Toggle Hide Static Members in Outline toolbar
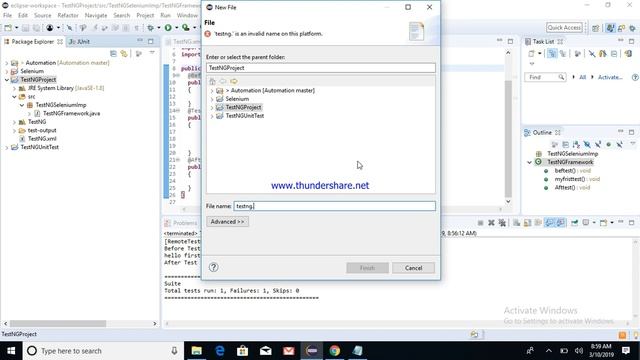The width and height of the screenshot is (640, 360). tap(598, 144)
